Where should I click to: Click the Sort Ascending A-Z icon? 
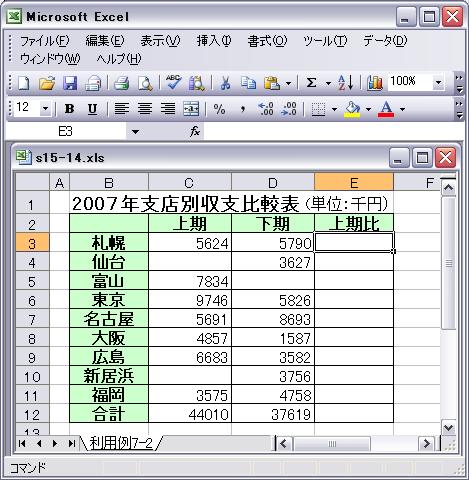346,83
